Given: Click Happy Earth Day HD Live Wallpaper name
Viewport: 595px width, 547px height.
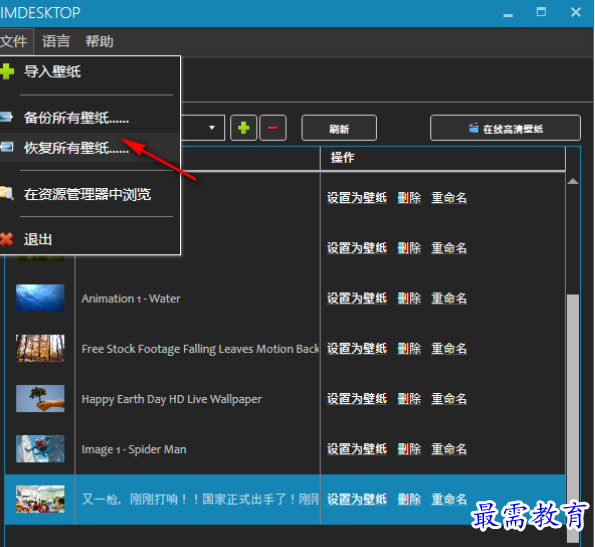Looking at the screenshot, I should pos(172,399).
